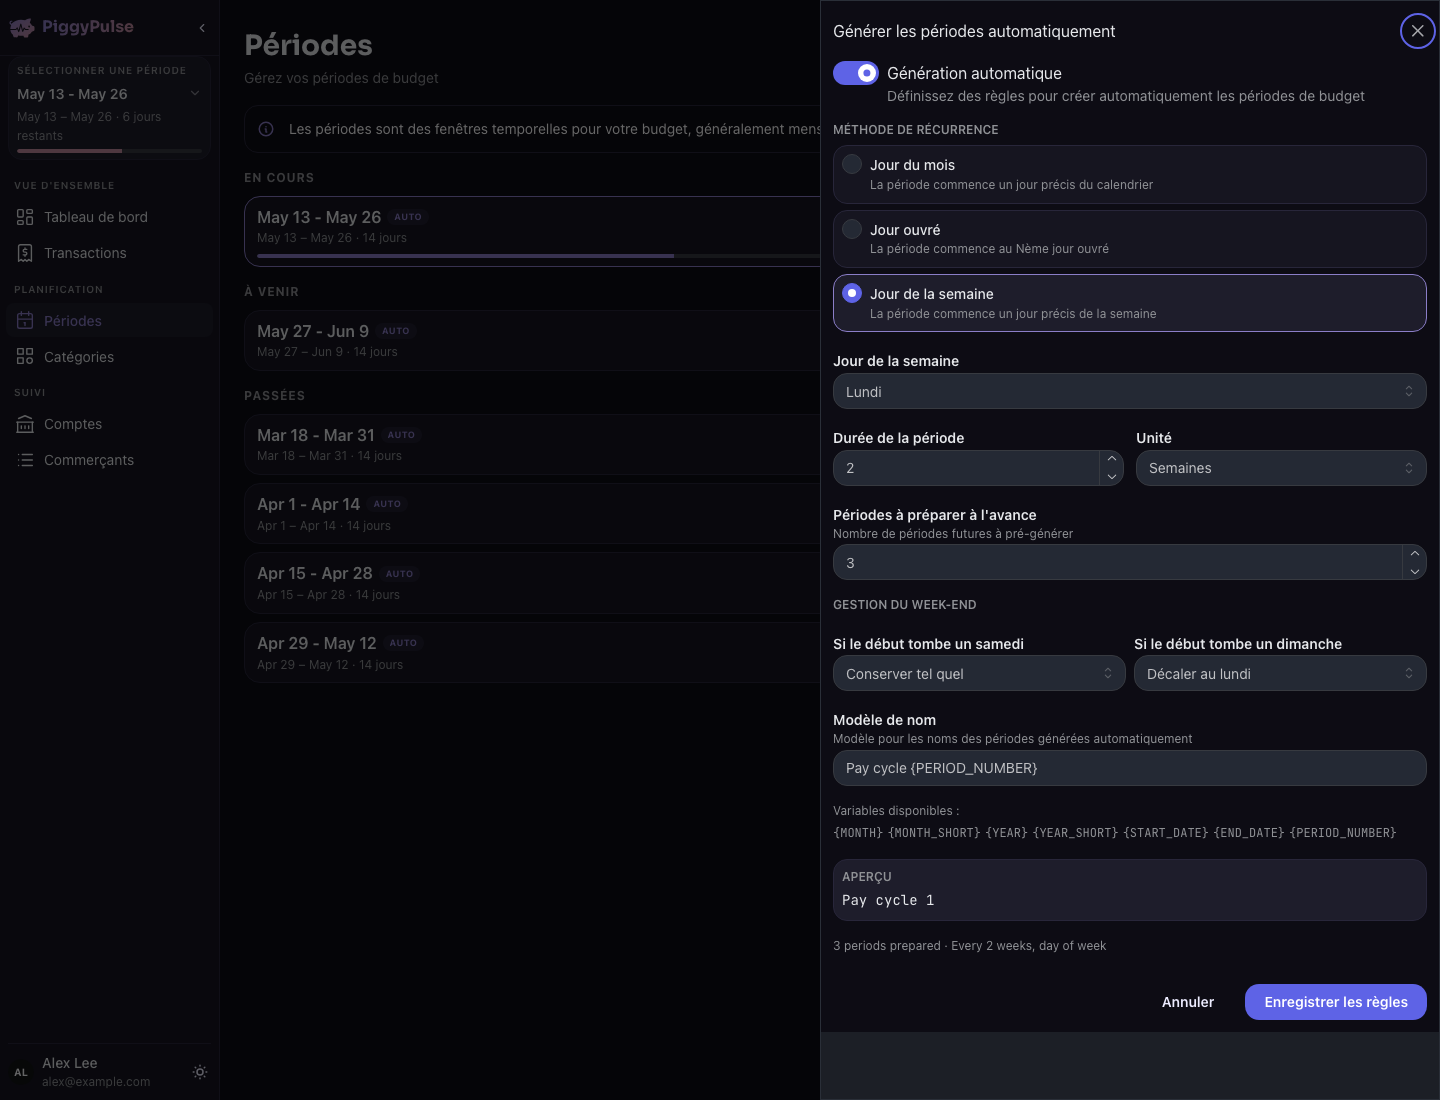Decrease Périodes à préparer with down arrow

point(1414,571)
